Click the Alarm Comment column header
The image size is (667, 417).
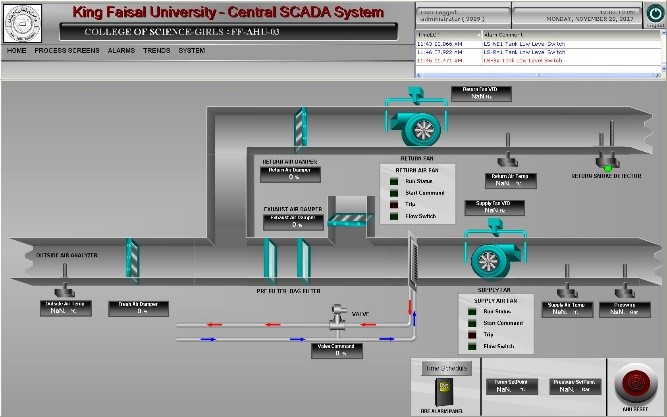[x=571, y=35]
